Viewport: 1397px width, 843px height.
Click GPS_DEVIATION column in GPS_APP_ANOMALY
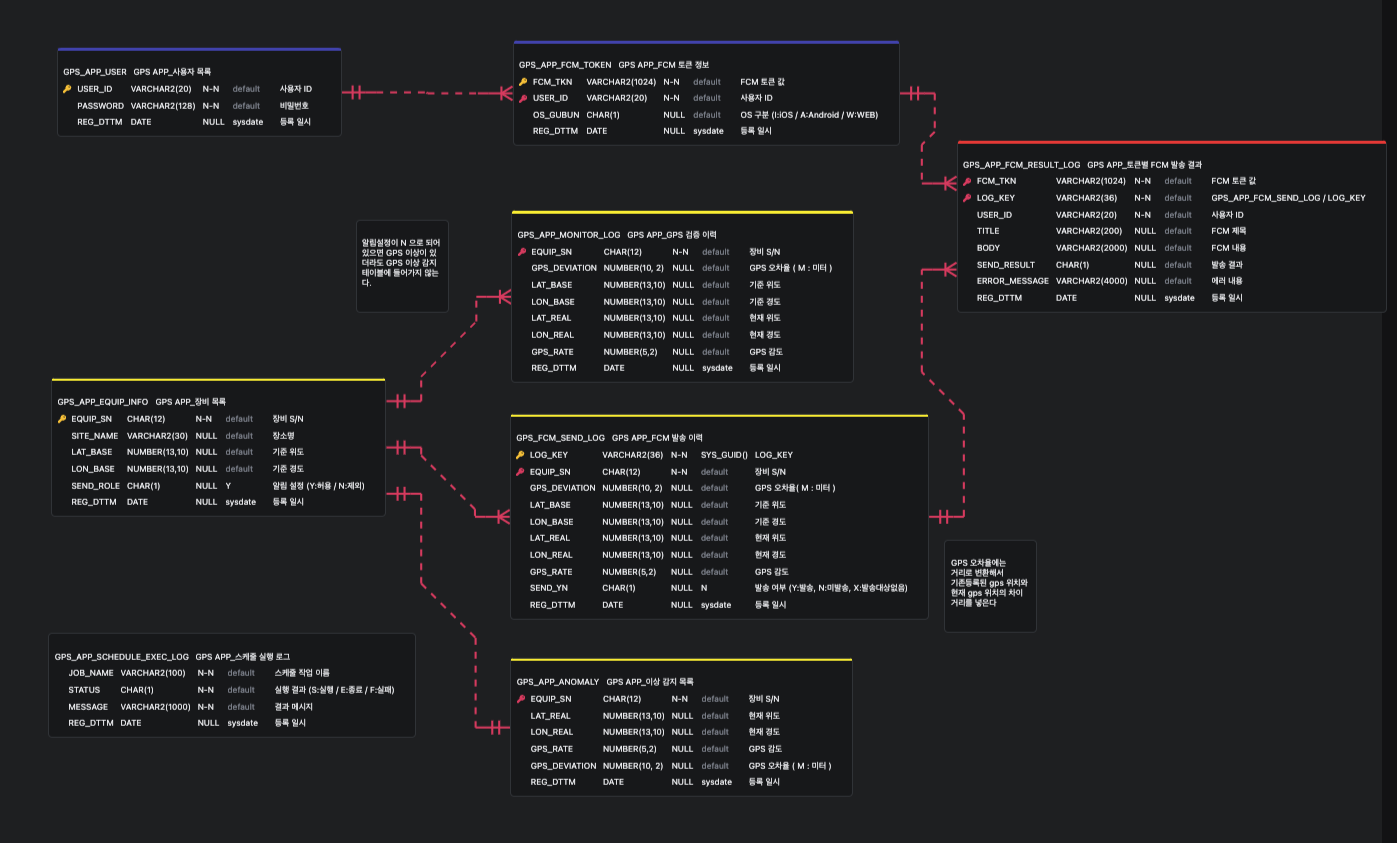[x=564, y=766]
